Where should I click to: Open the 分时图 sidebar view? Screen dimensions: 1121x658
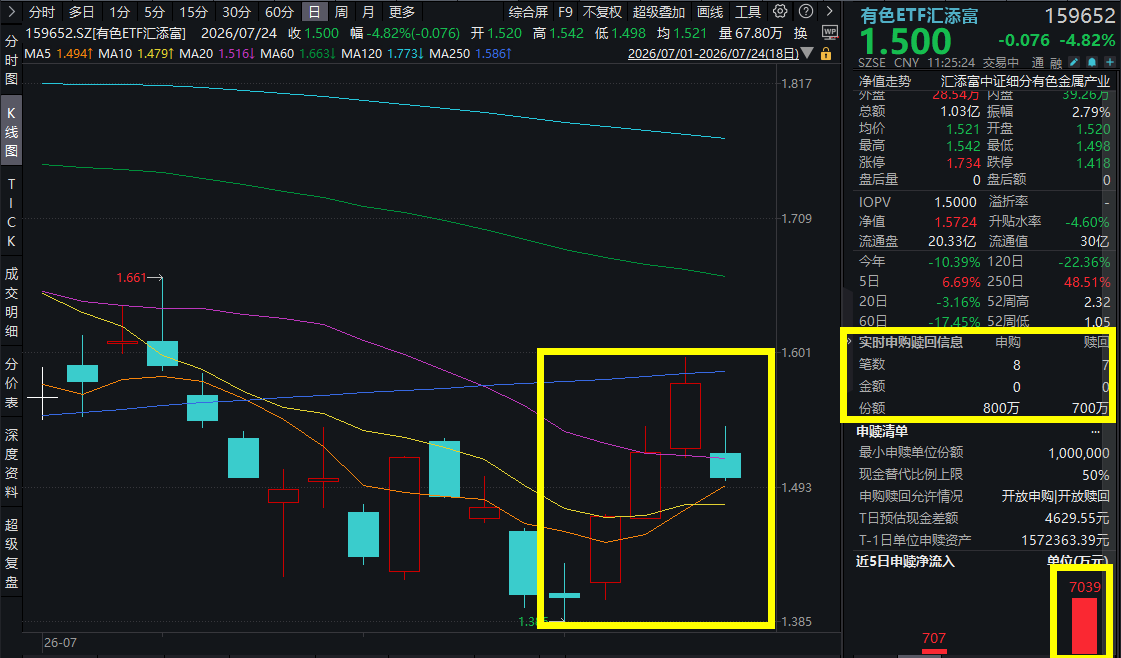(11, 60)
